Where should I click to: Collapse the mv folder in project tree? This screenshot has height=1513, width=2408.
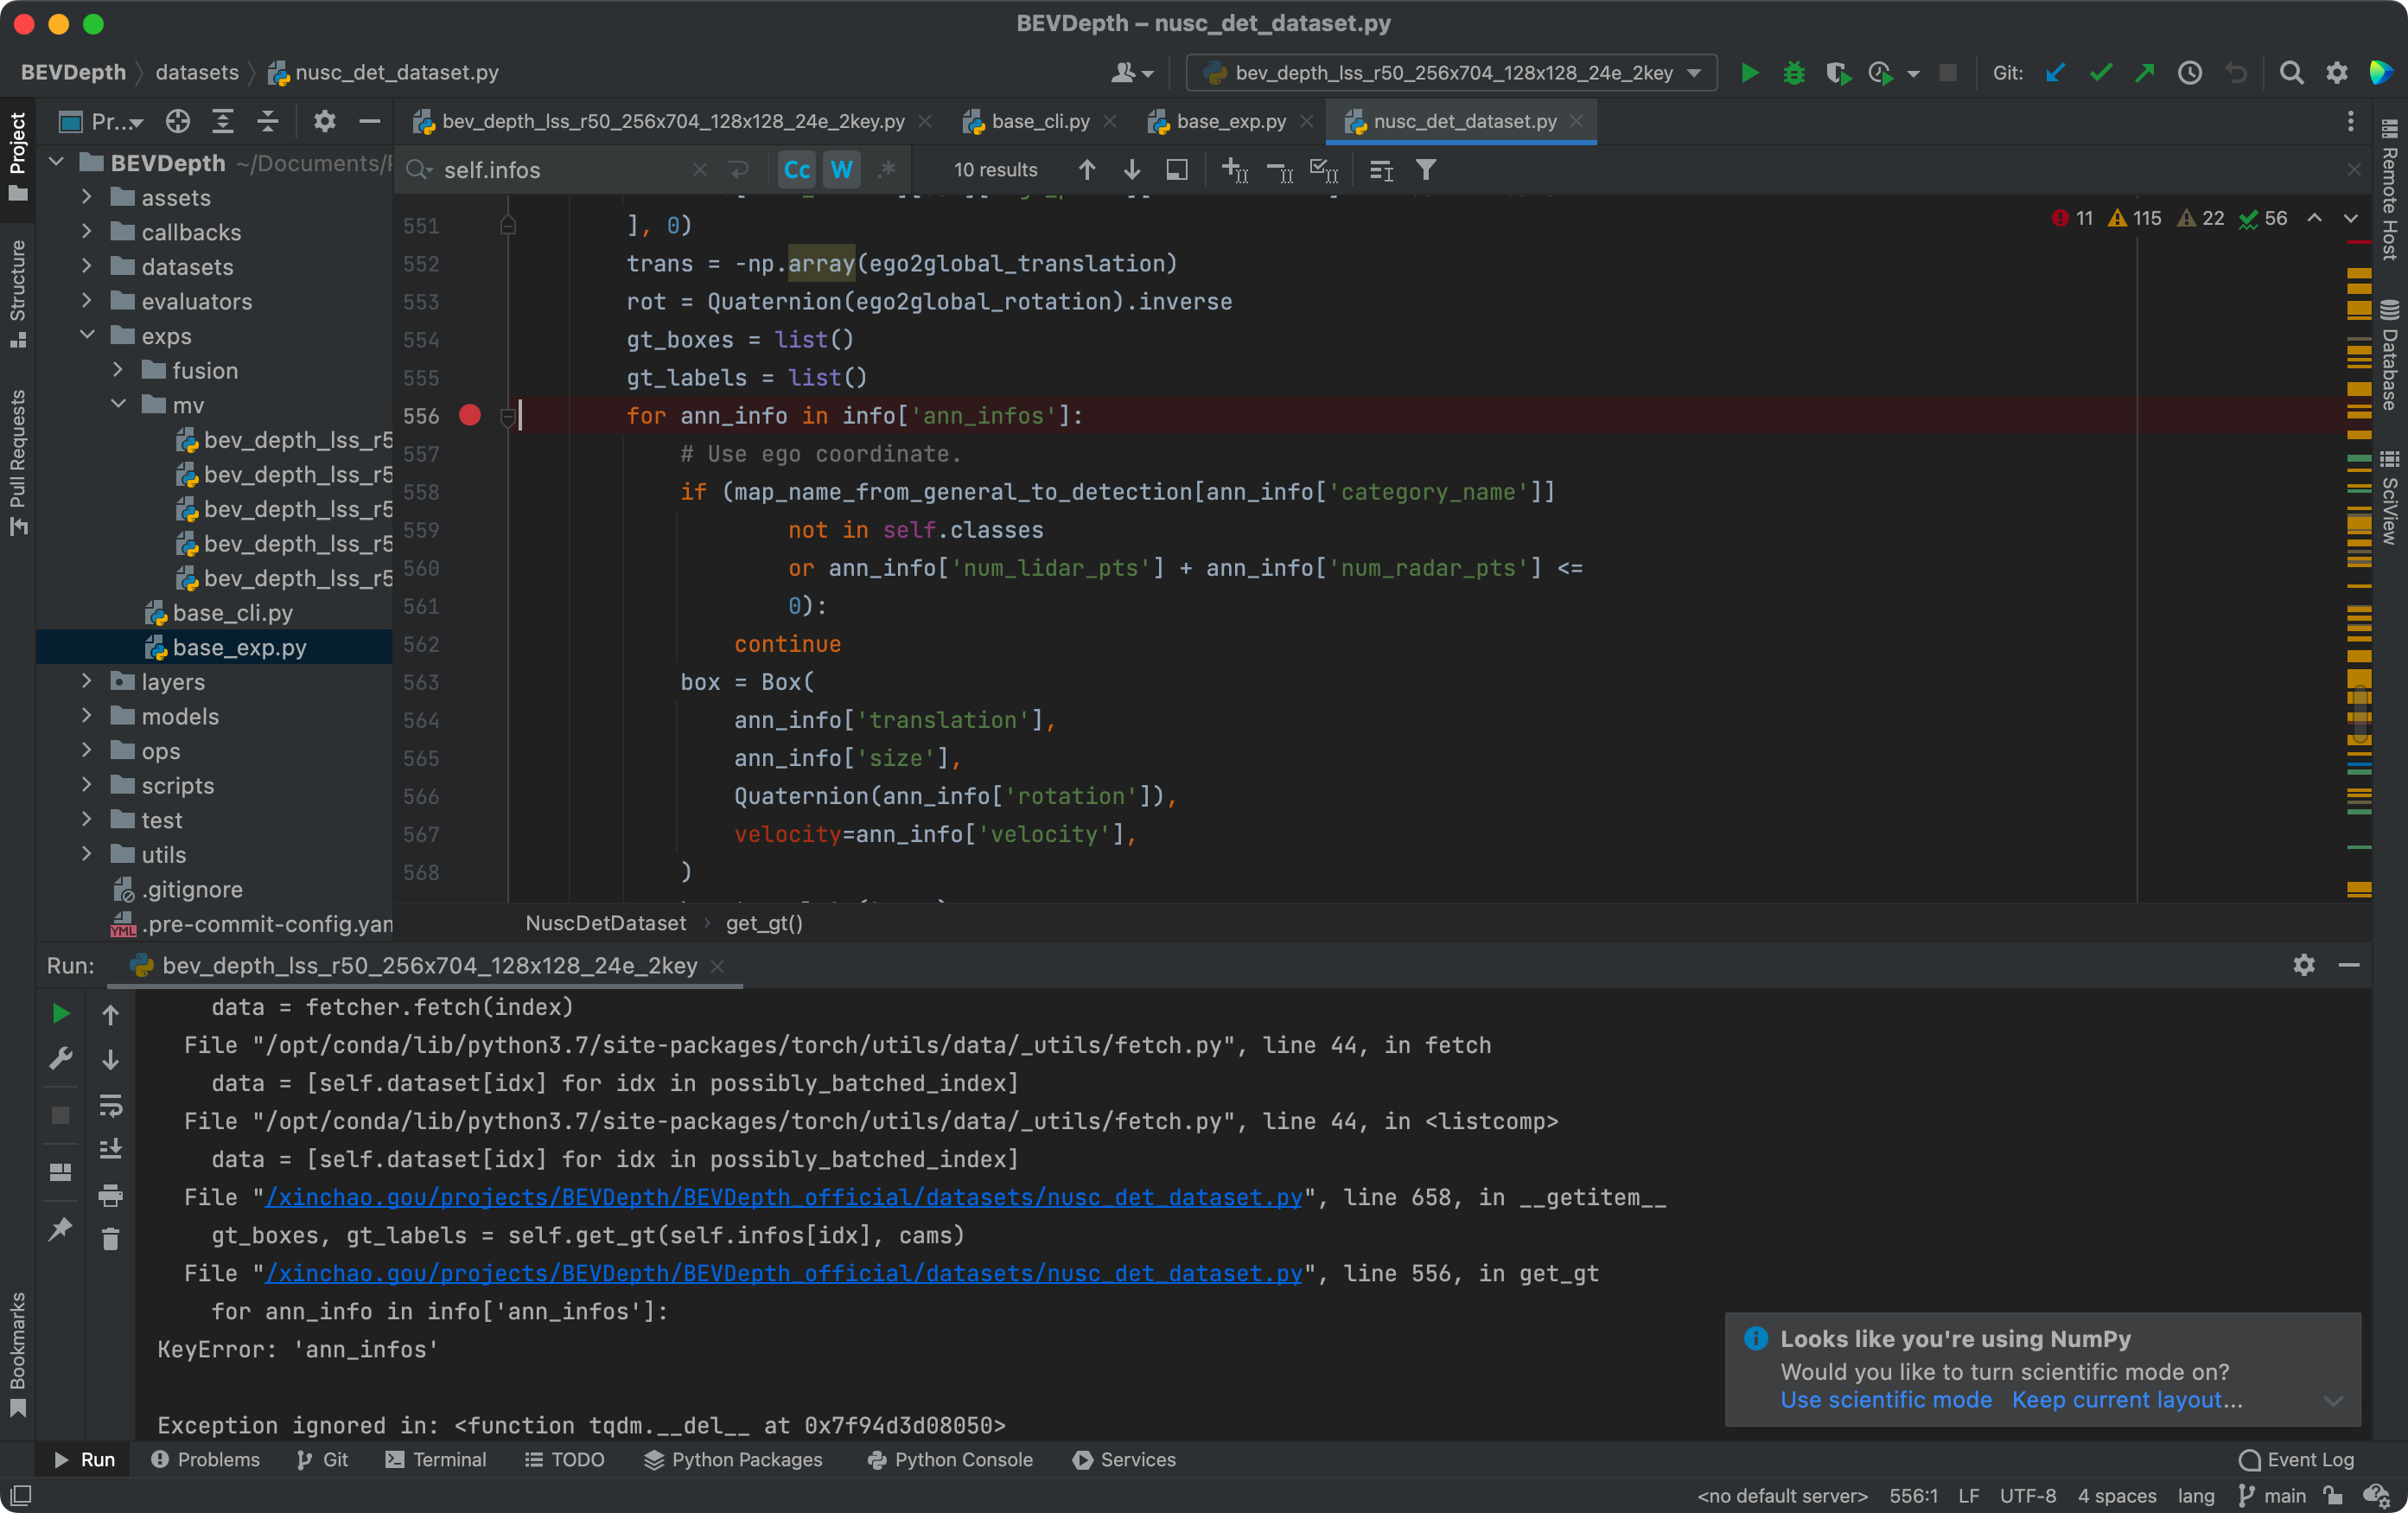point(120,405)
